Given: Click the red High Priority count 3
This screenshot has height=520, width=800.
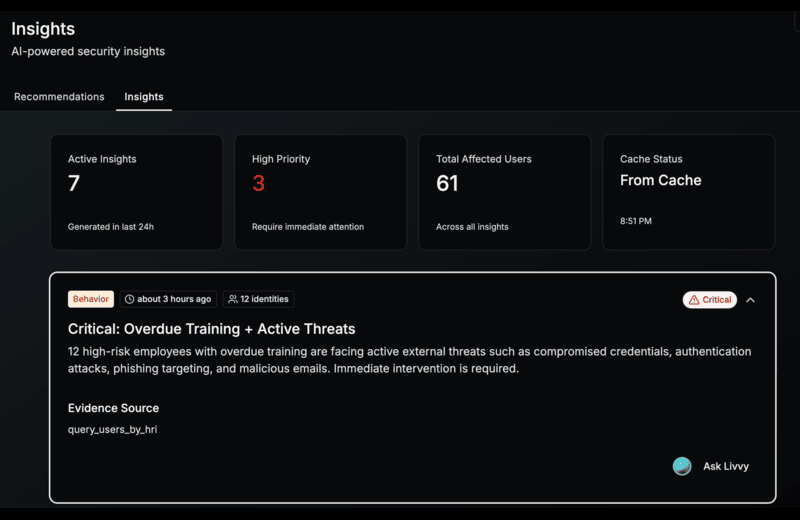Looking at the screenshot, I should click(258, 183).
